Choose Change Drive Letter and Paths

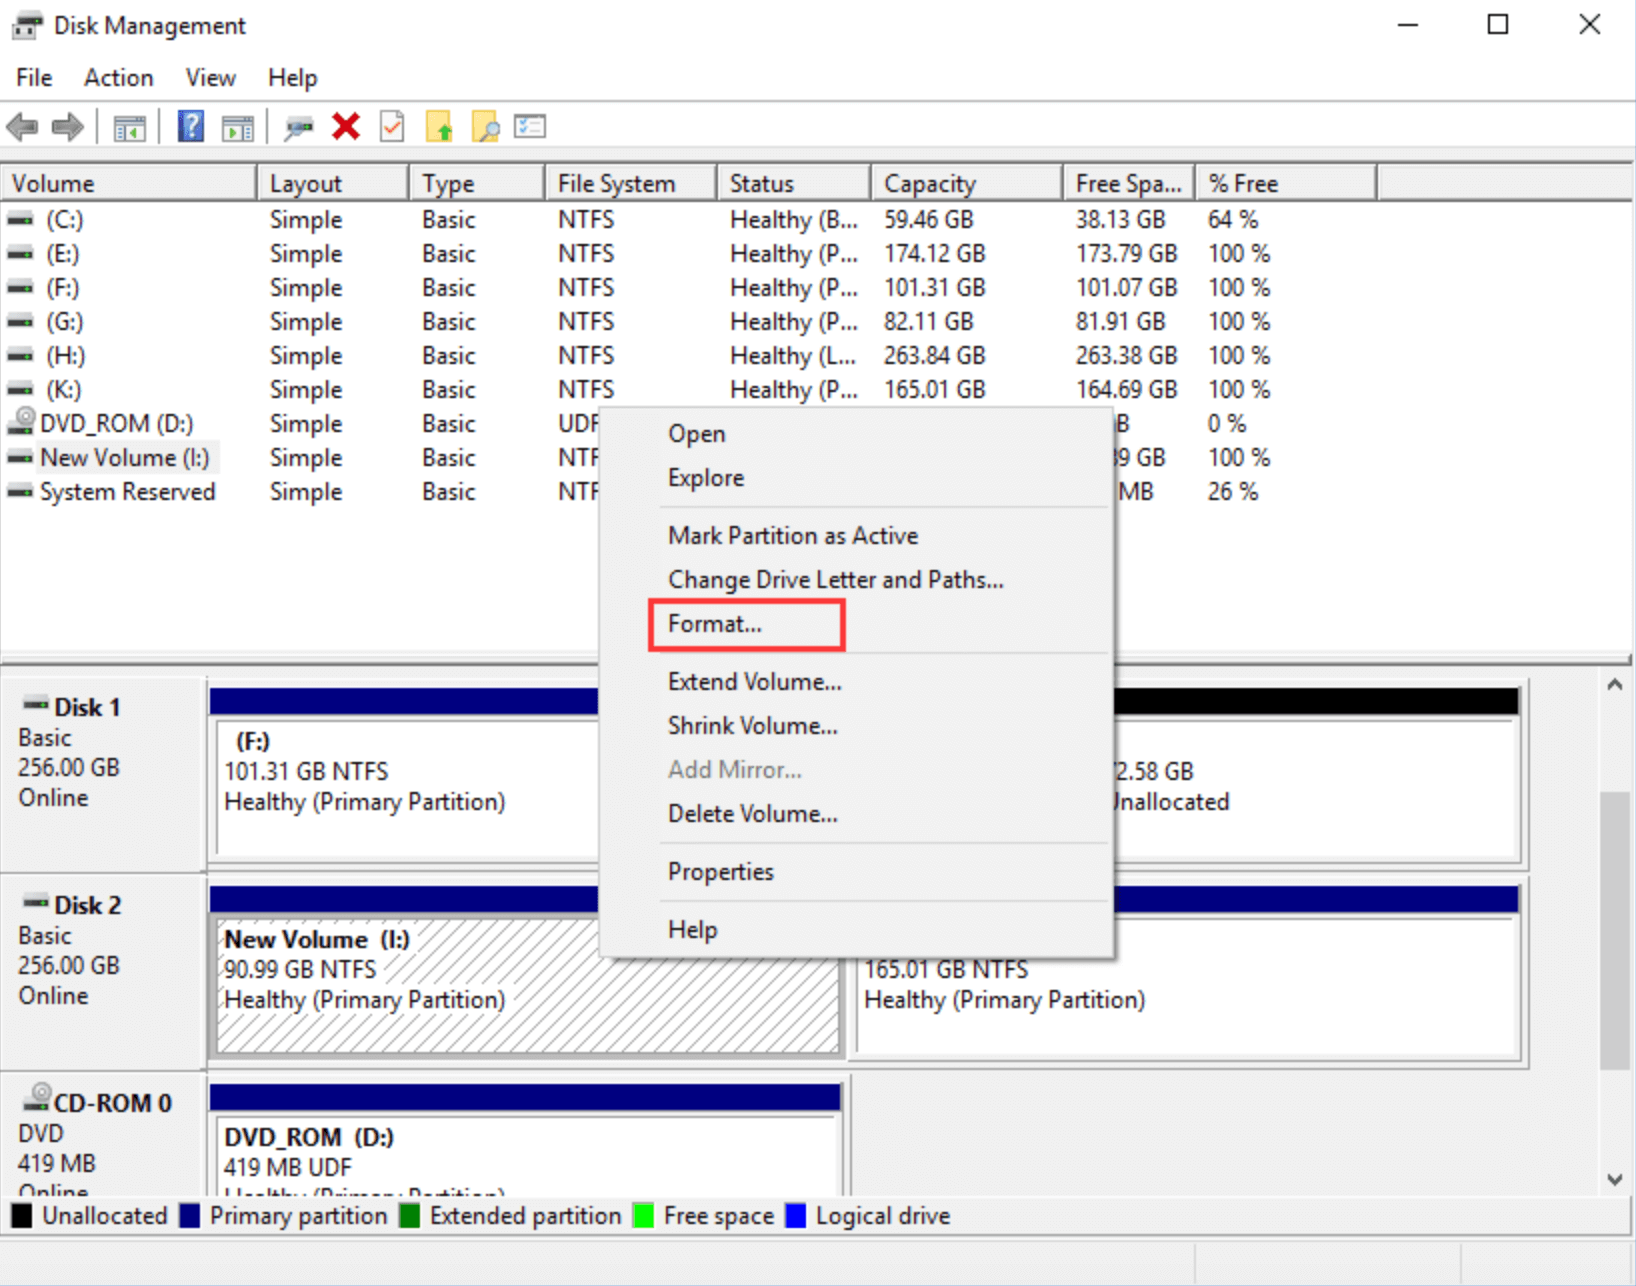pyautogui.click(x=836, y=579)
